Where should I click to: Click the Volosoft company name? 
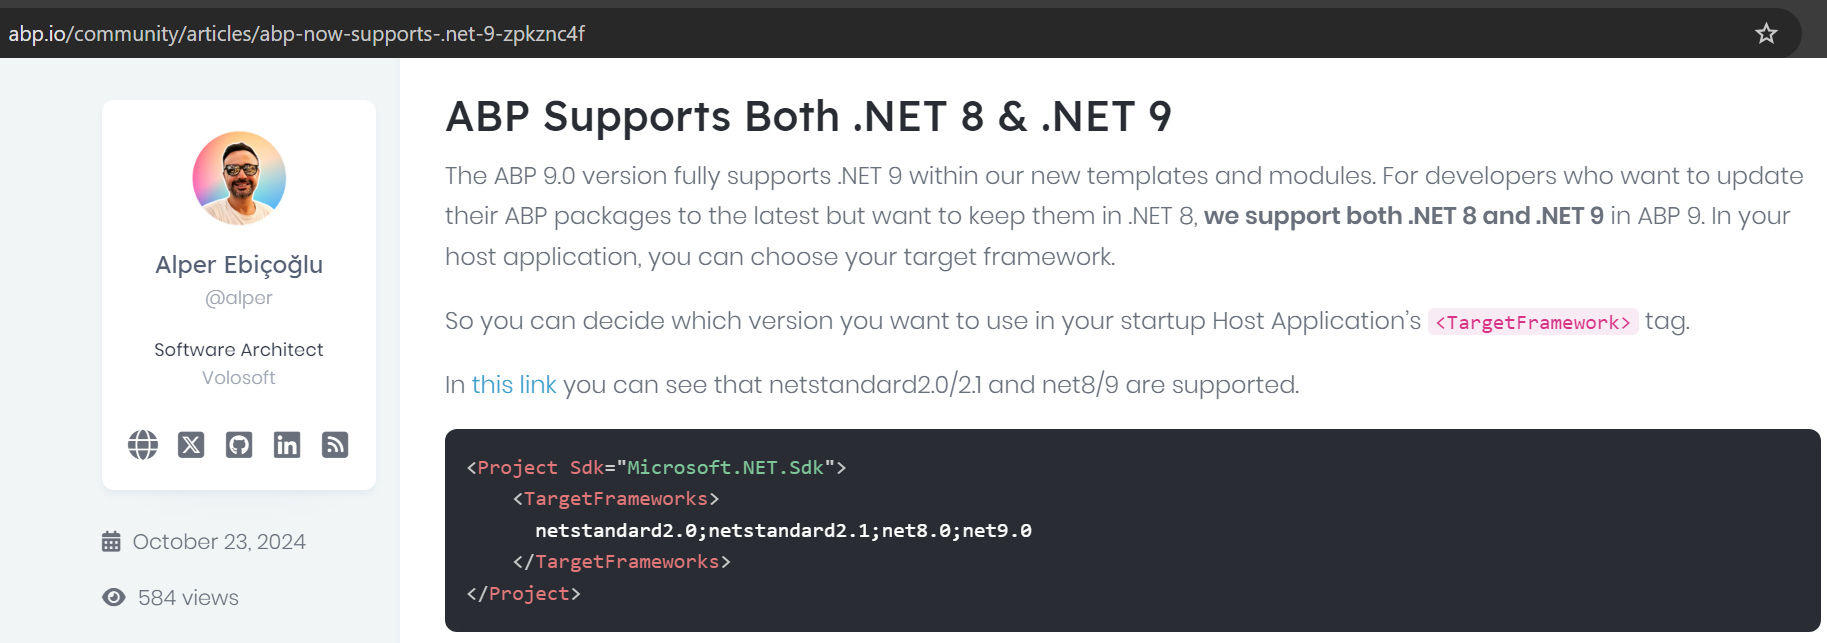(x=238, y=378)
